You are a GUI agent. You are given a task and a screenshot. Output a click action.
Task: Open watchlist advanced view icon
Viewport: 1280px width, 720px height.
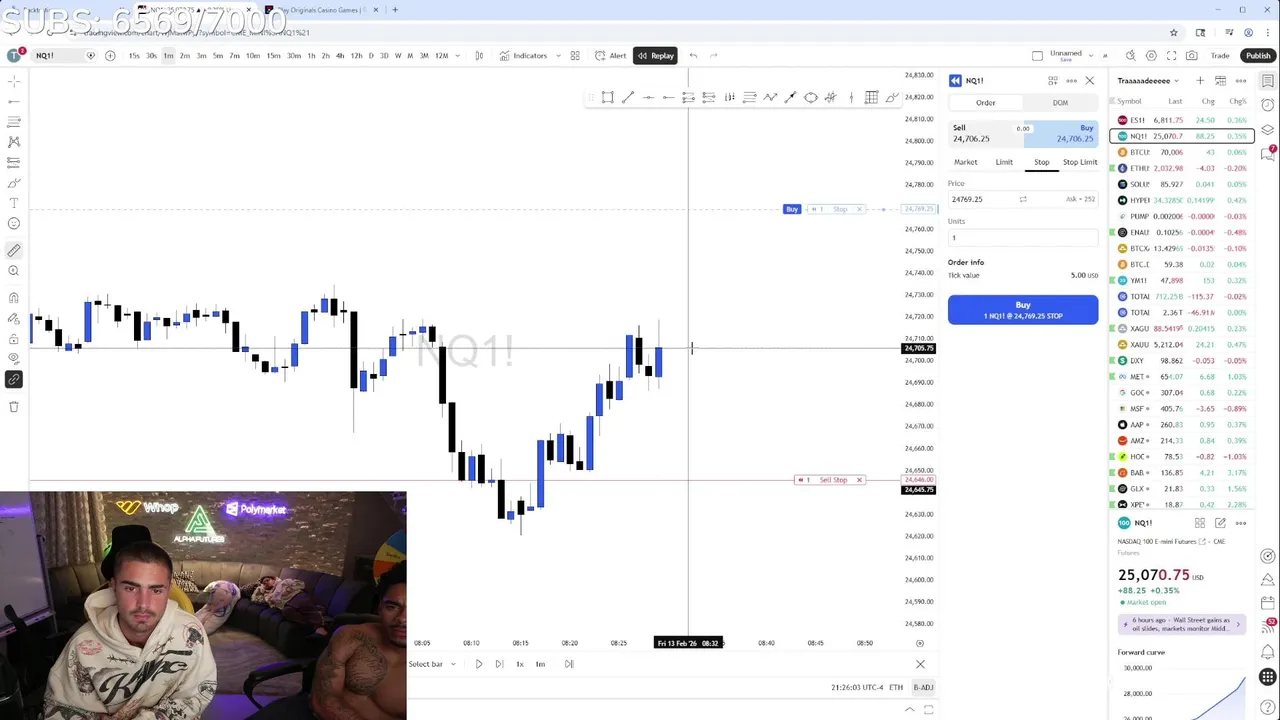click(1220, 81)
